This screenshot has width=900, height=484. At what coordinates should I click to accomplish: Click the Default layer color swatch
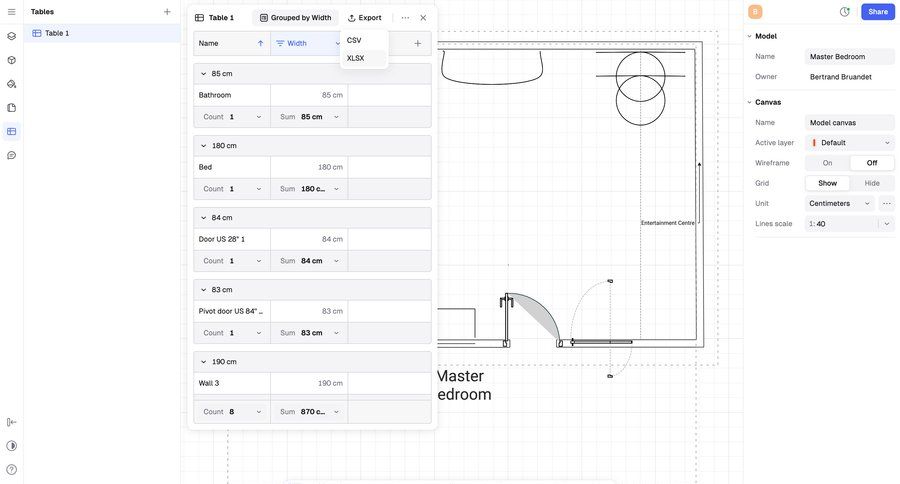(814, 143)
